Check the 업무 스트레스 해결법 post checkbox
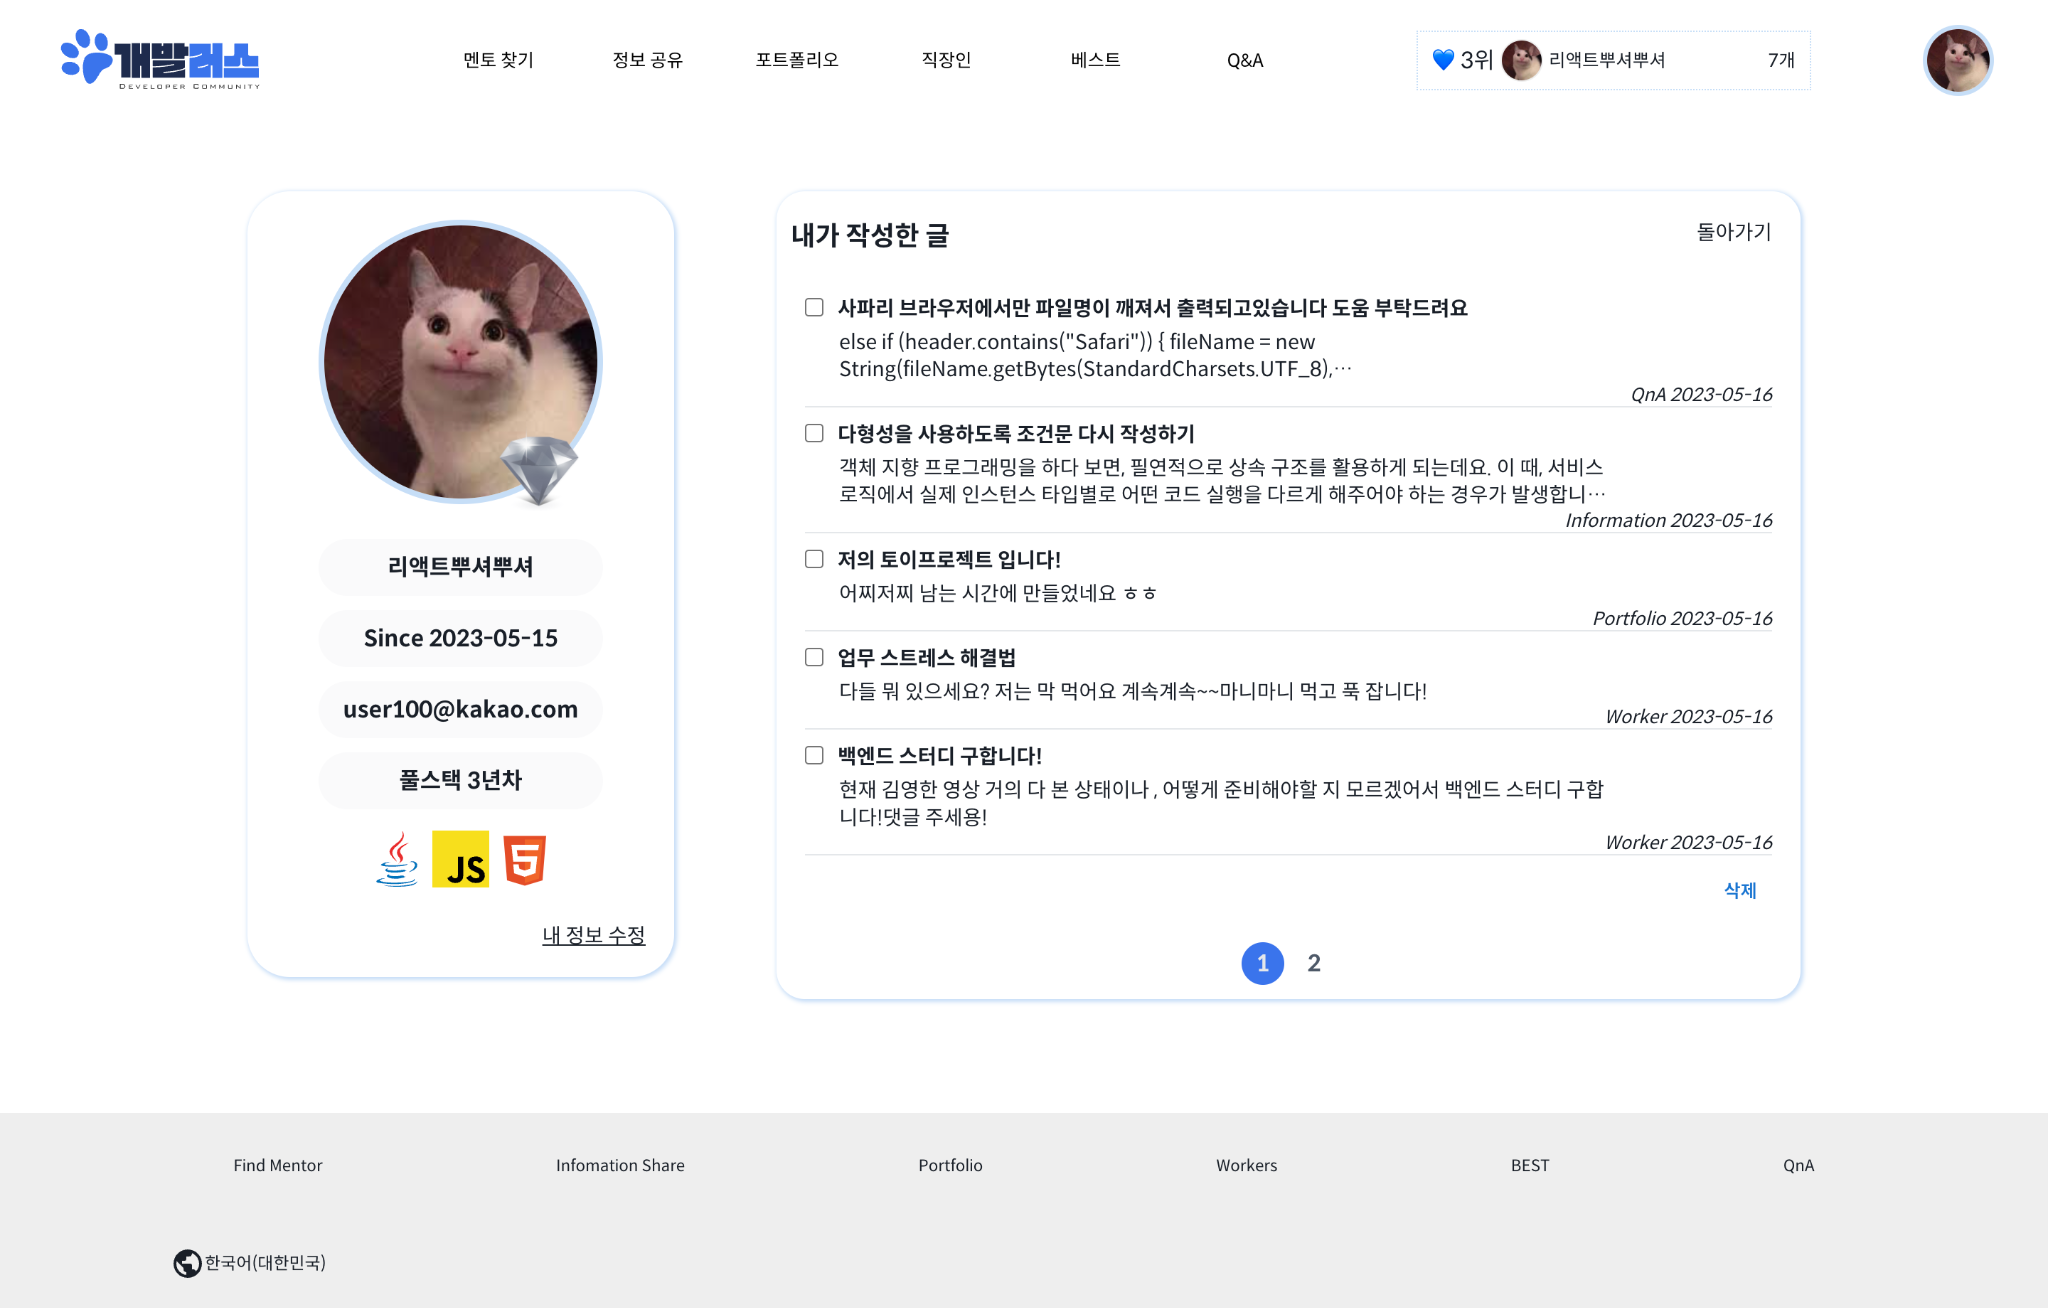Screen dimensions: 2048x1308 814,657
